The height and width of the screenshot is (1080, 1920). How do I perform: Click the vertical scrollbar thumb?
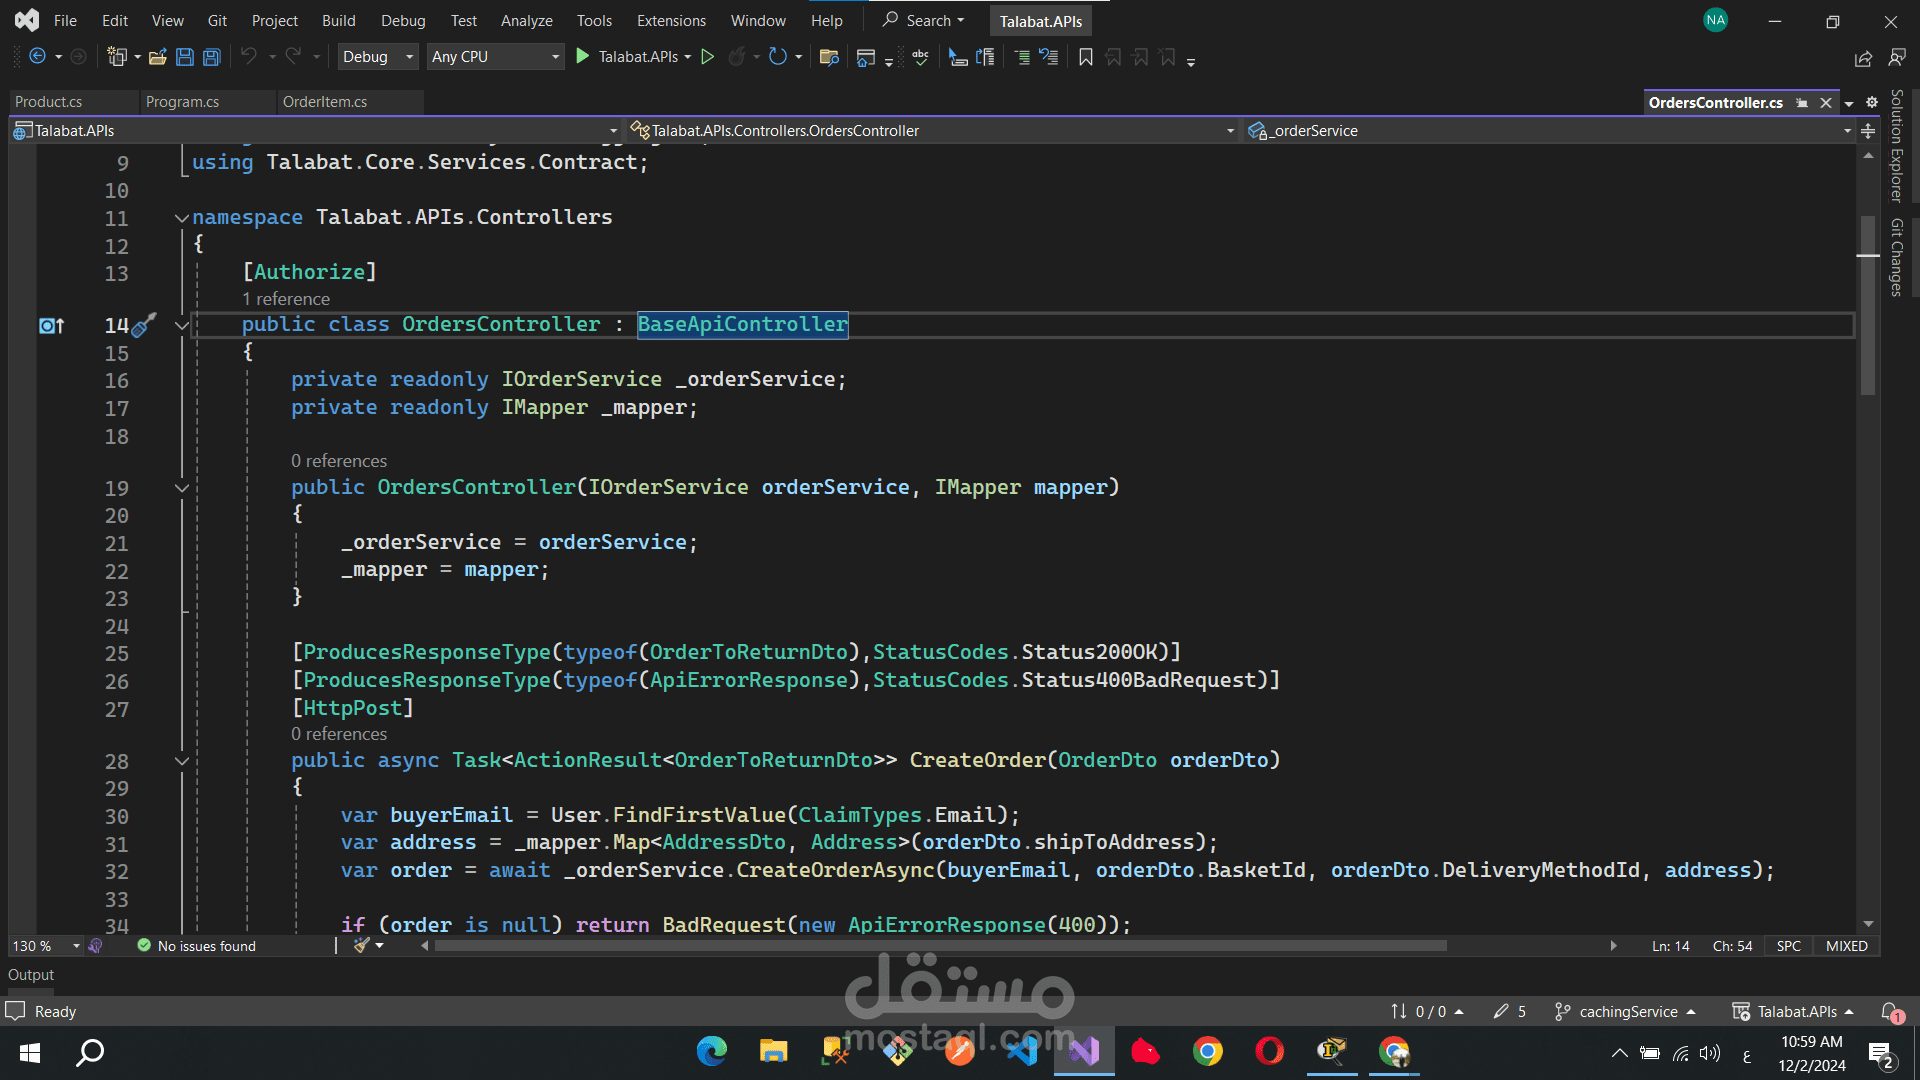pos(1868,305)
